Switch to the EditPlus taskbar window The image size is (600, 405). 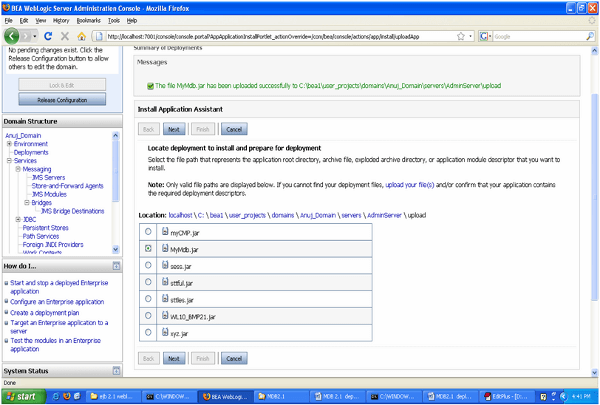pos(507,397)
